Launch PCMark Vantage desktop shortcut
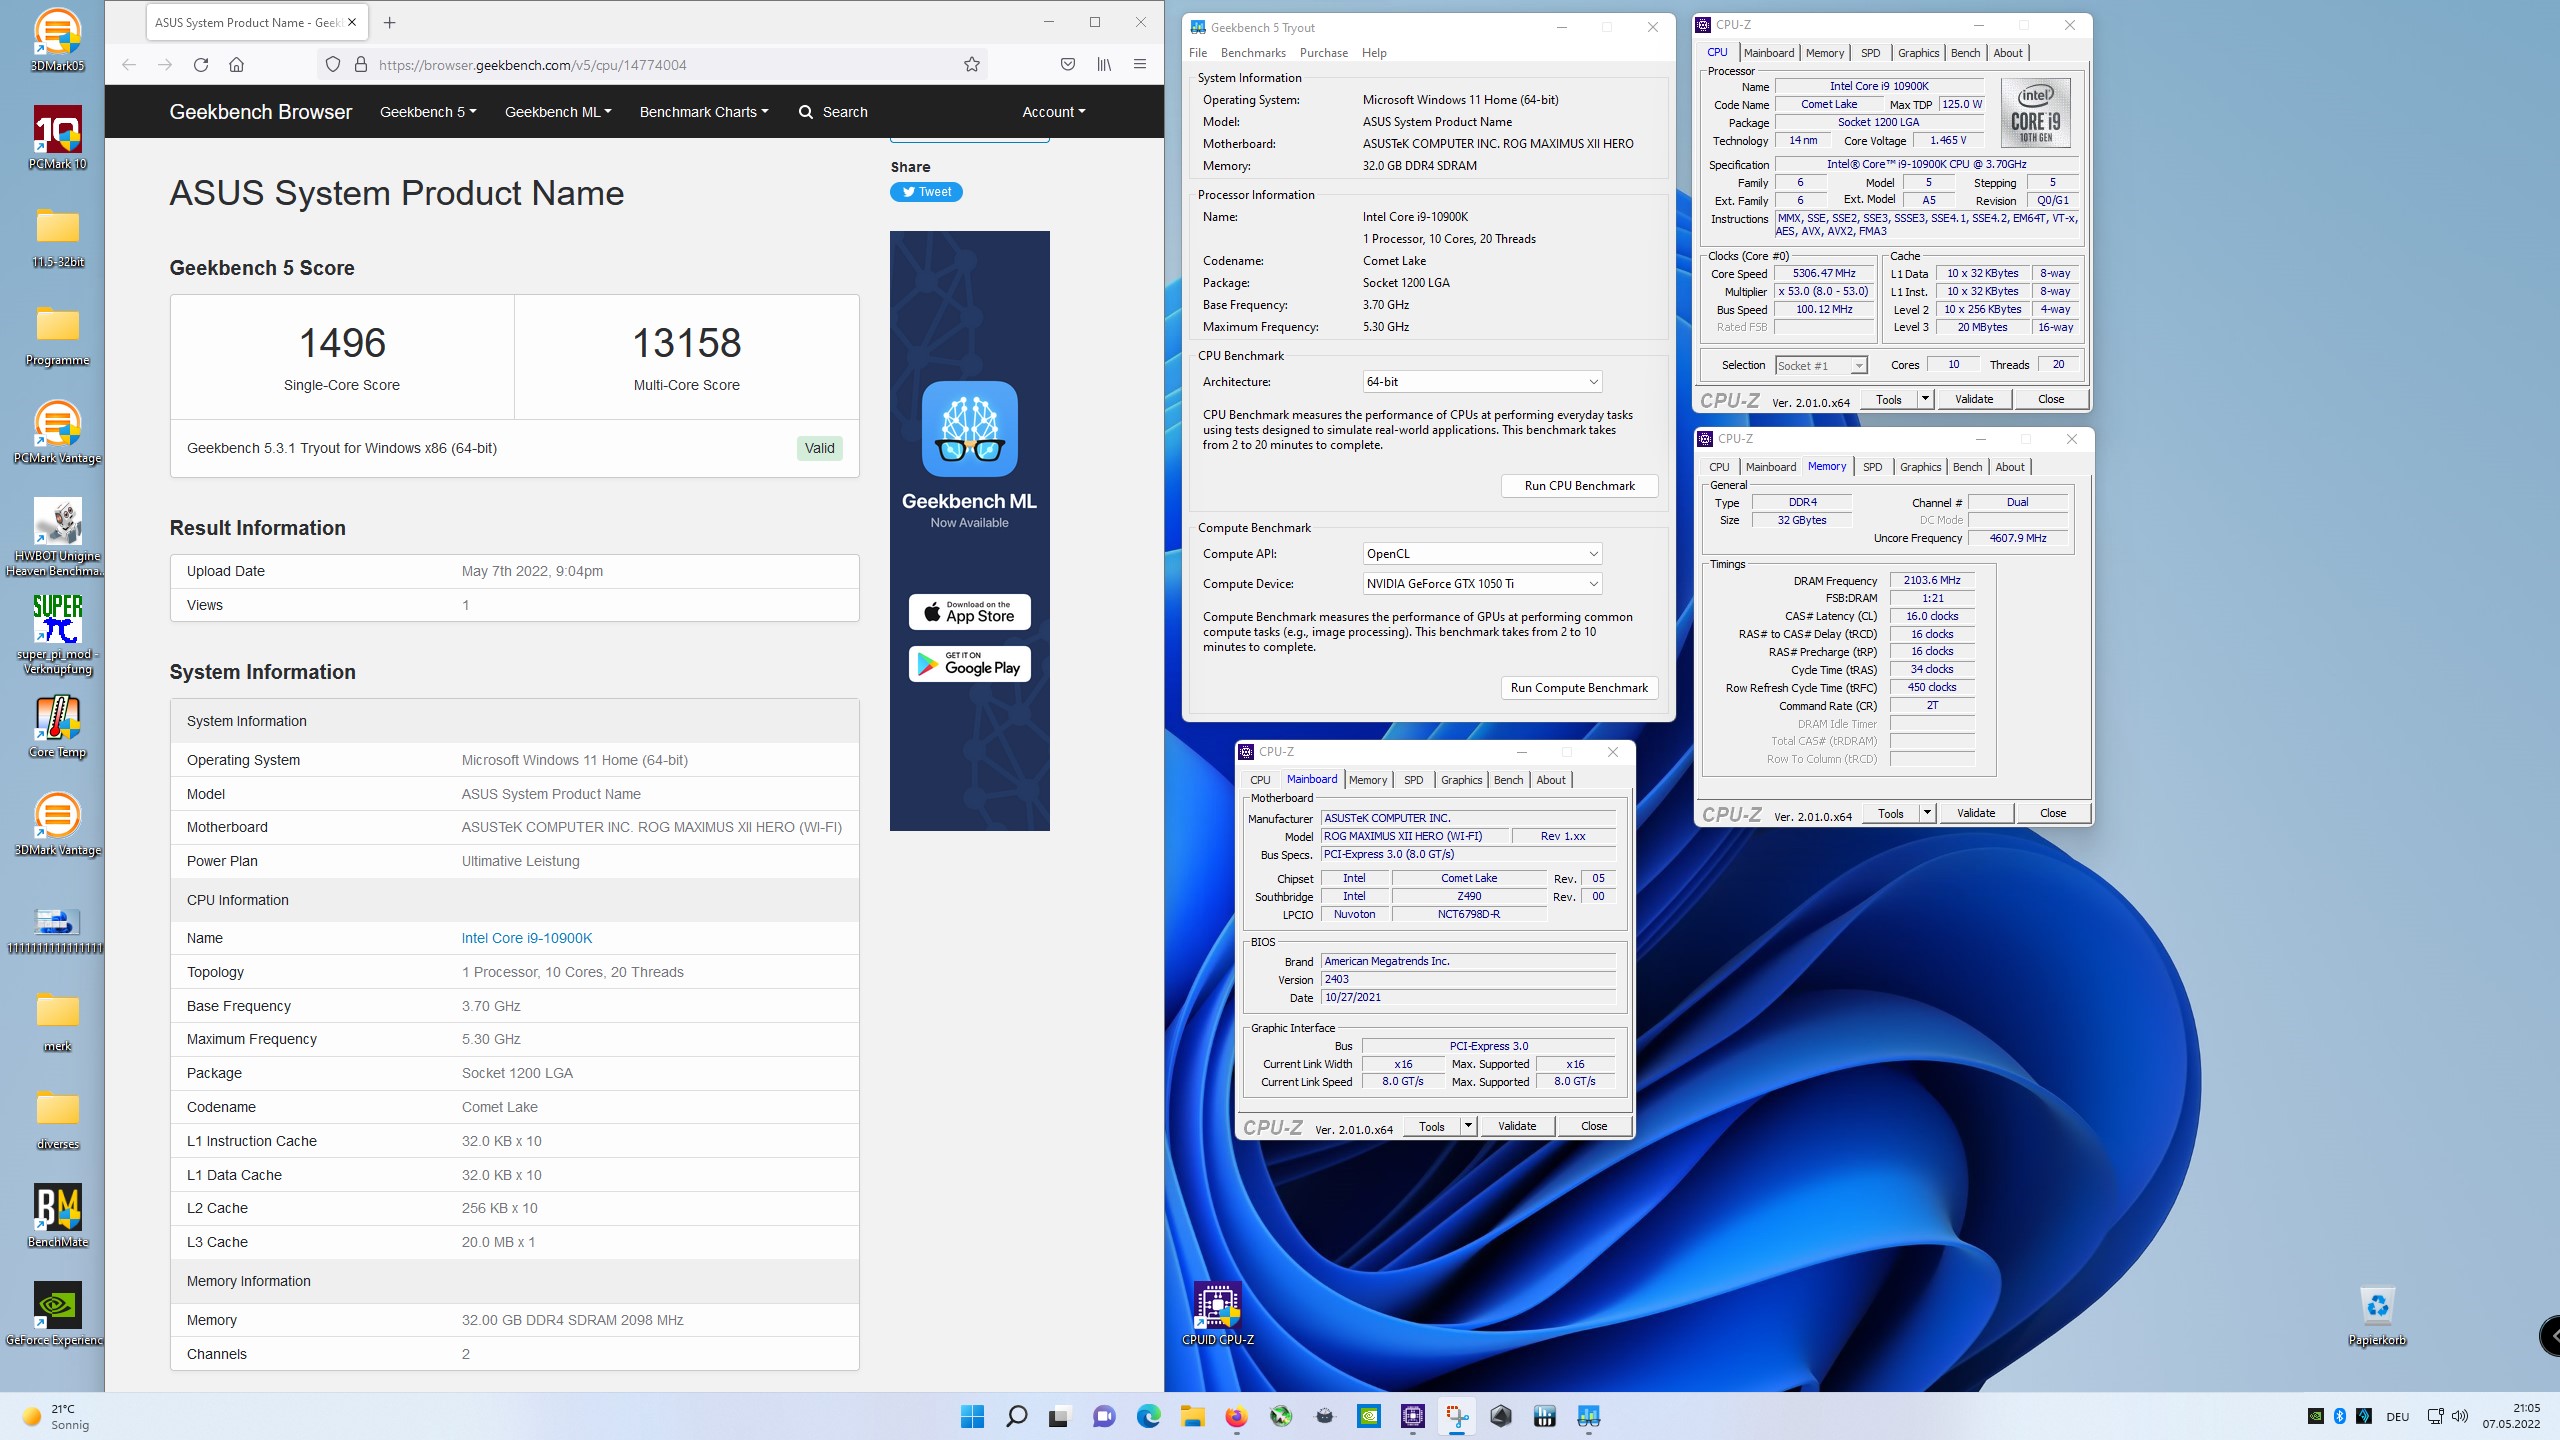This screenshot has width=2560, height=1440. point(57,432)
